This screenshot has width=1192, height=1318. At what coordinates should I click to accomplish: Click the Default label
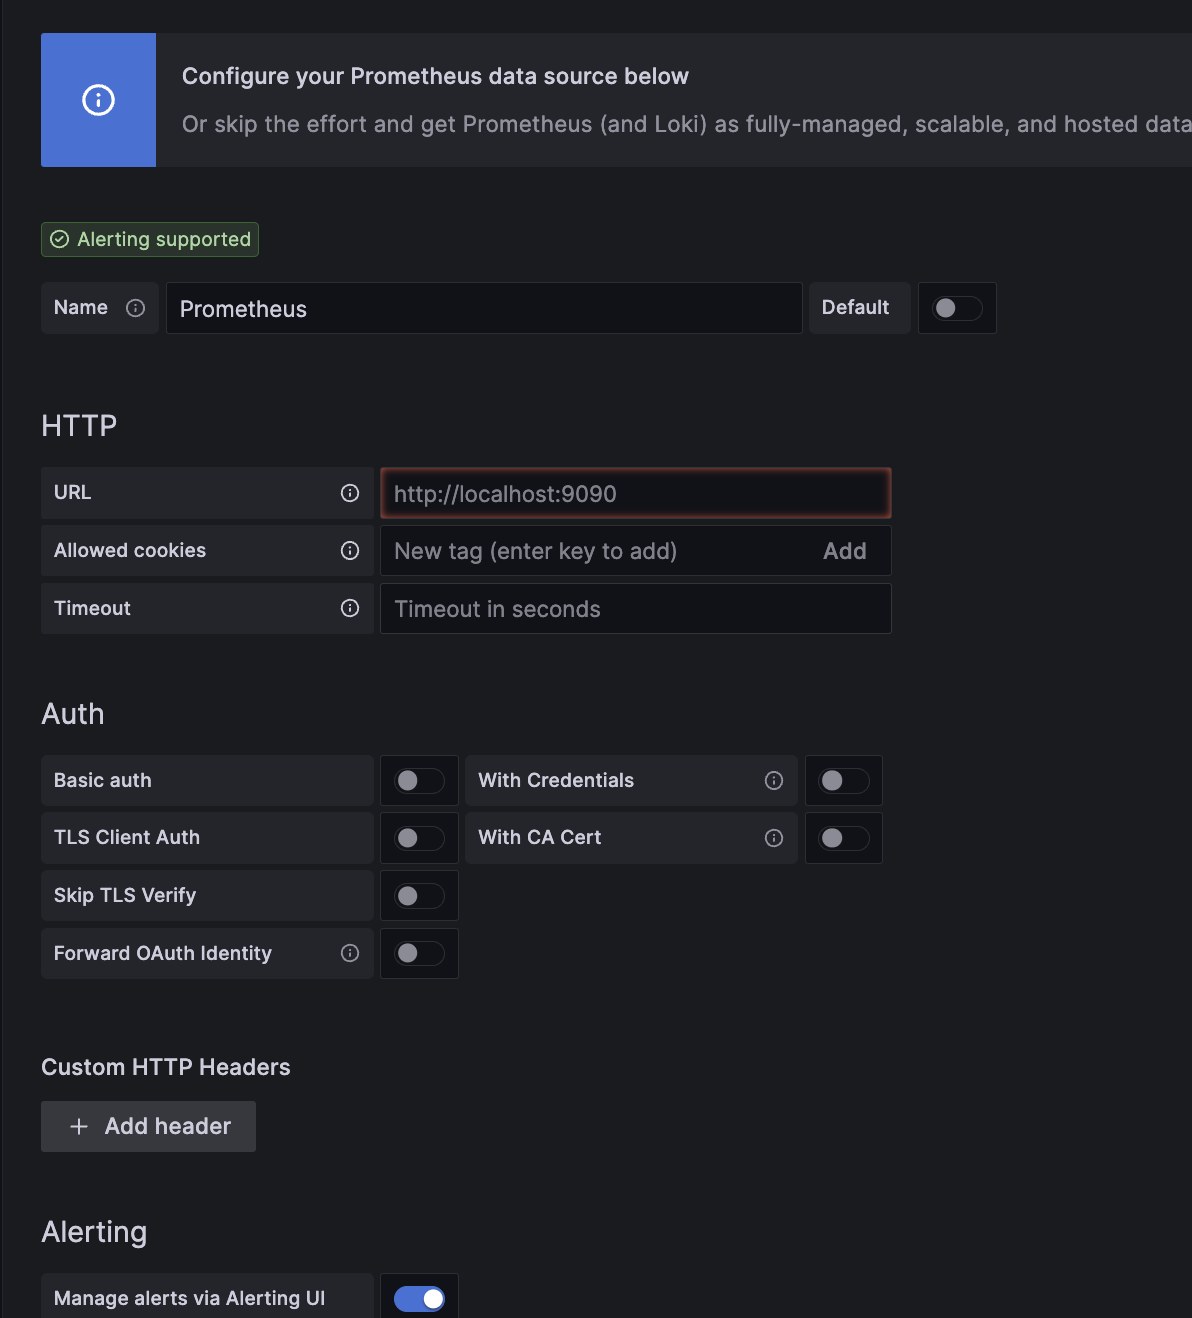tap(855, 308)
